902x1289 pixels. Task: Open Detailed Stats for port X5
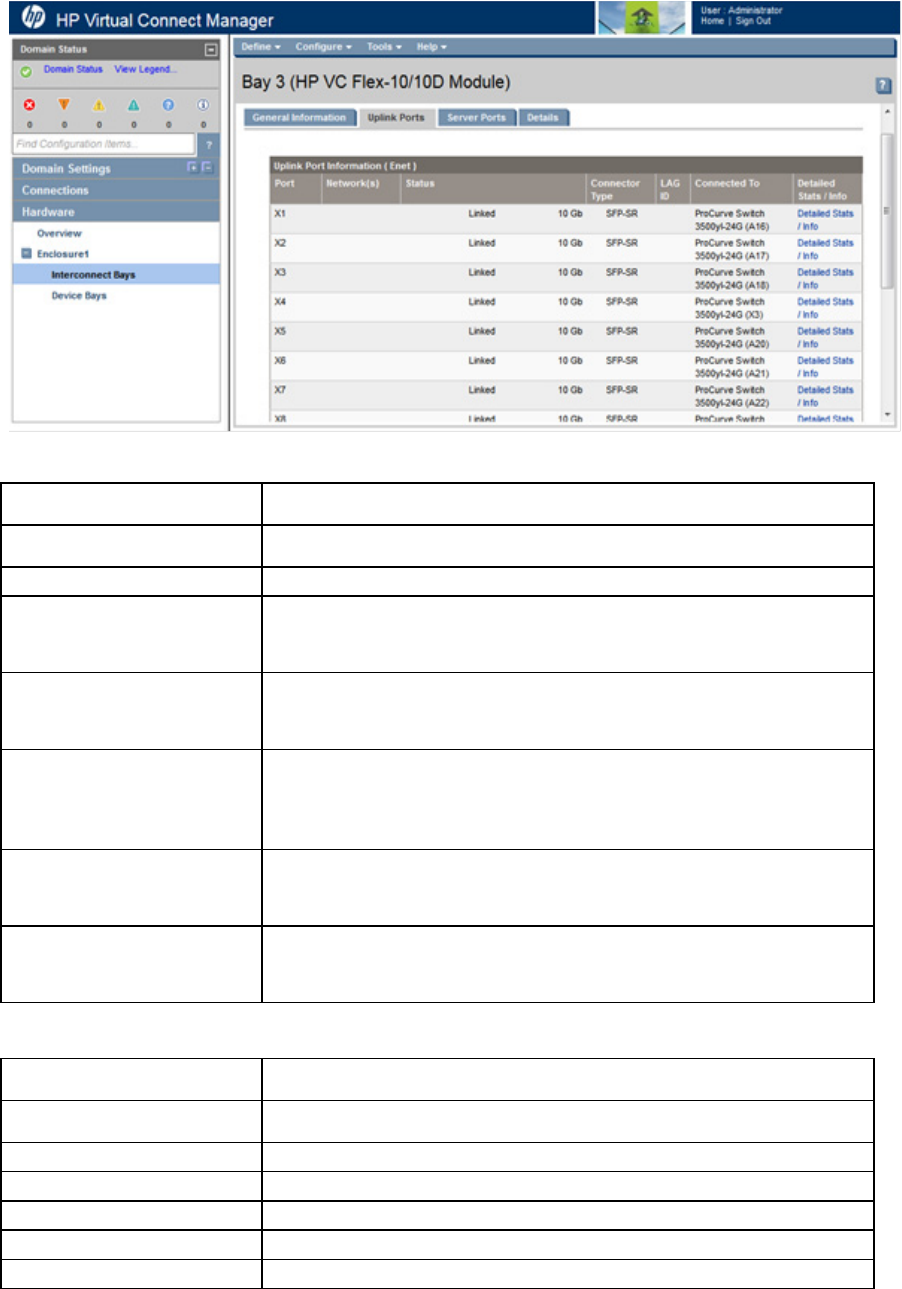tap(825, 337)
